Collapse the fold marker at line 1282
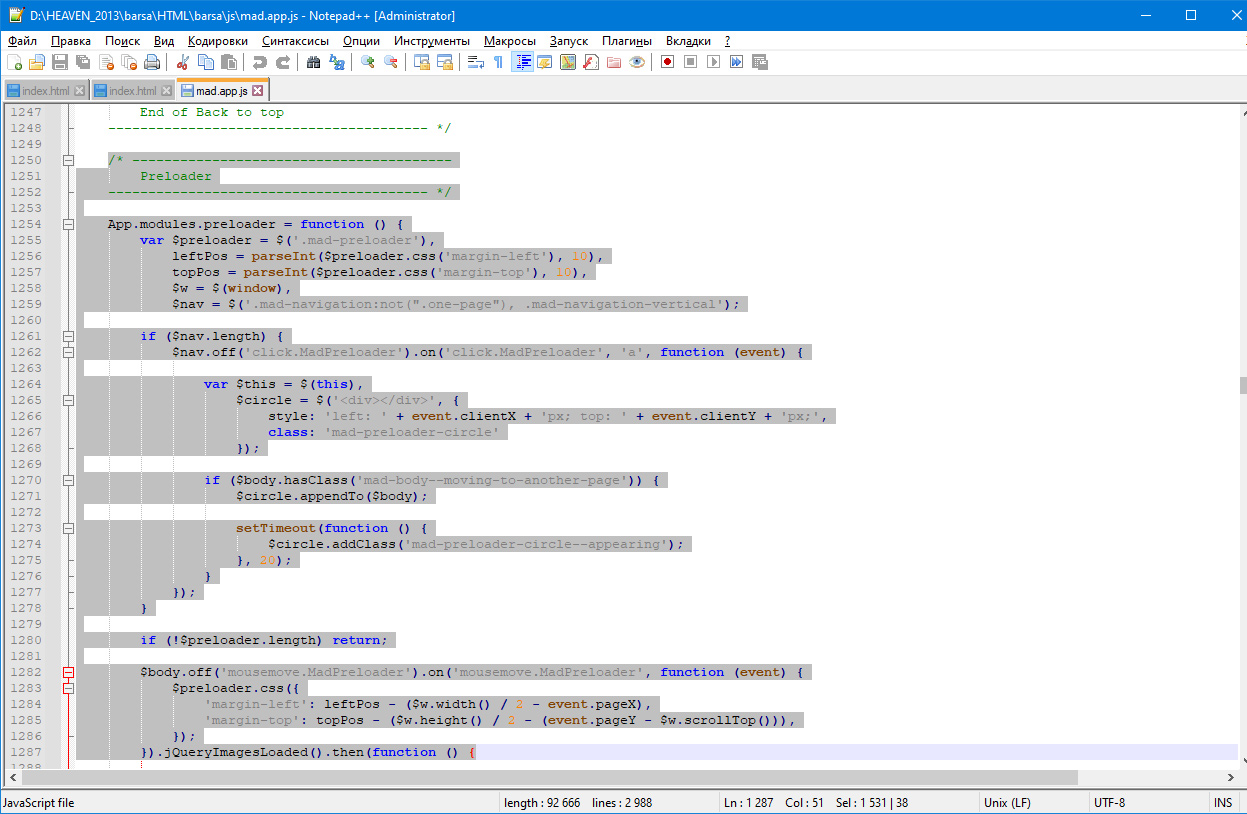Image resolution: width=1247 pixels, height=814 pixels. coord(68,672)
